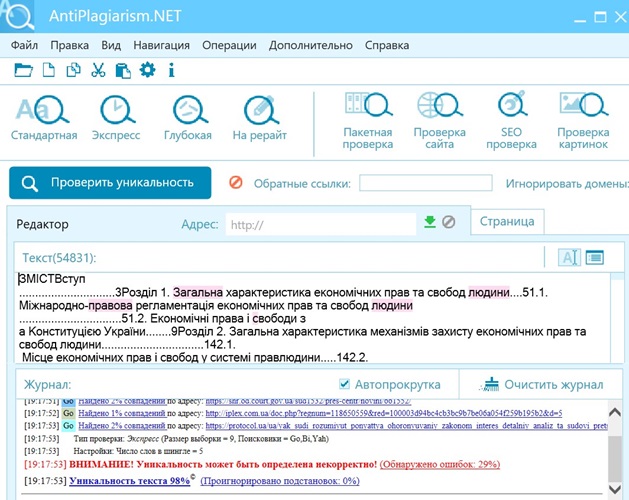
Task: Open Обнаружено ошибок: 29% link
Action: click(x=440, y=464)
